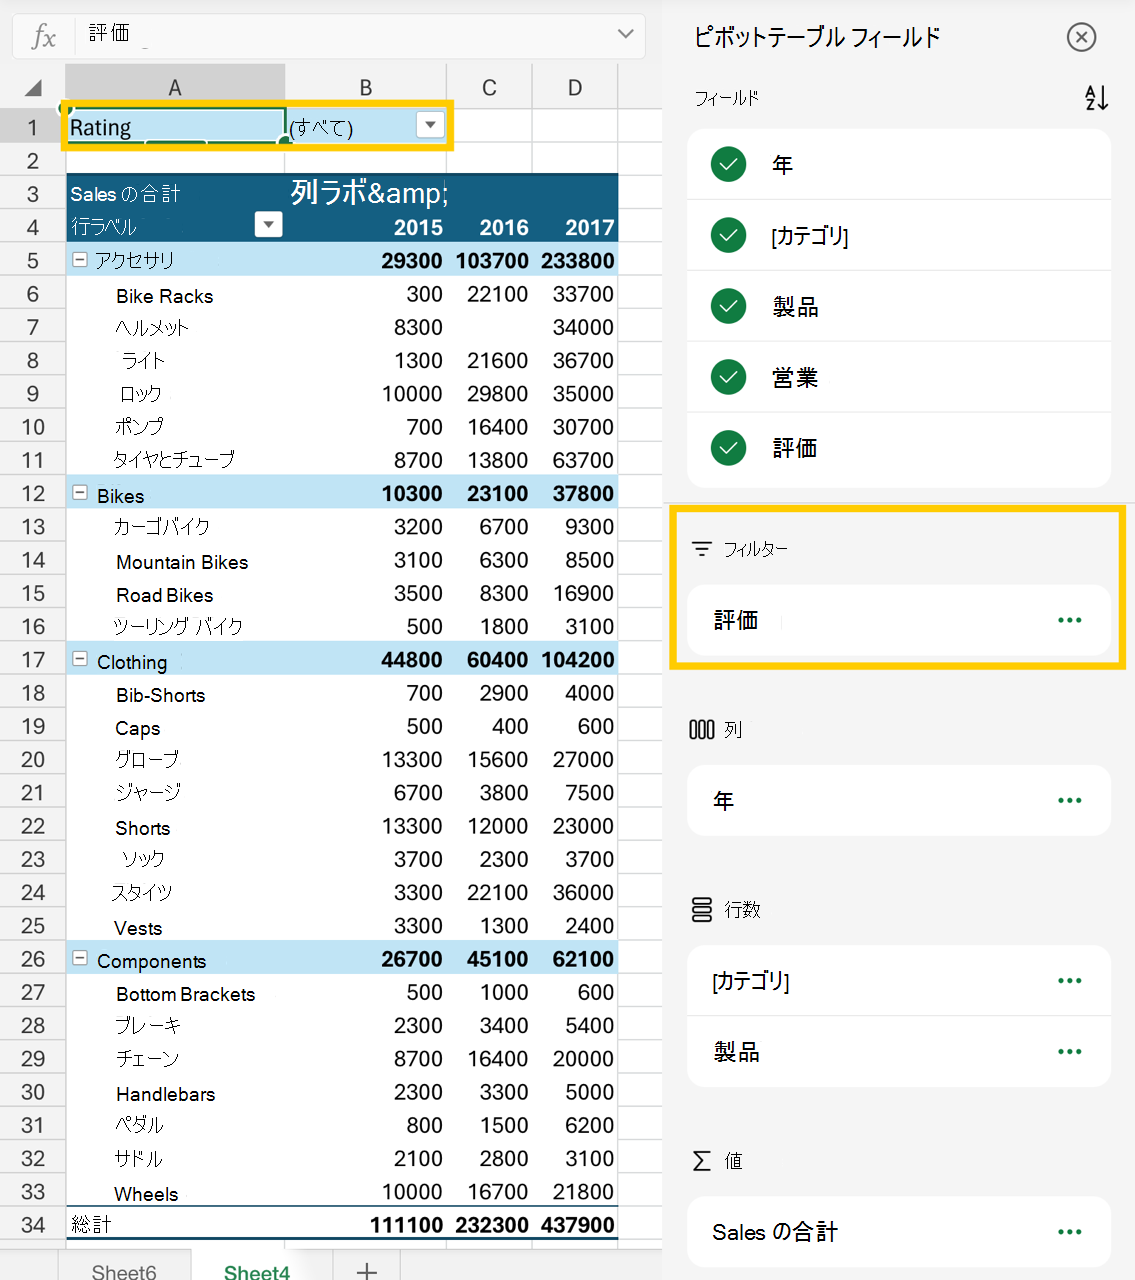Screen dimensions: 1135x1280
Task: Click the select-all corner triangle
Action: click(33, 88)
